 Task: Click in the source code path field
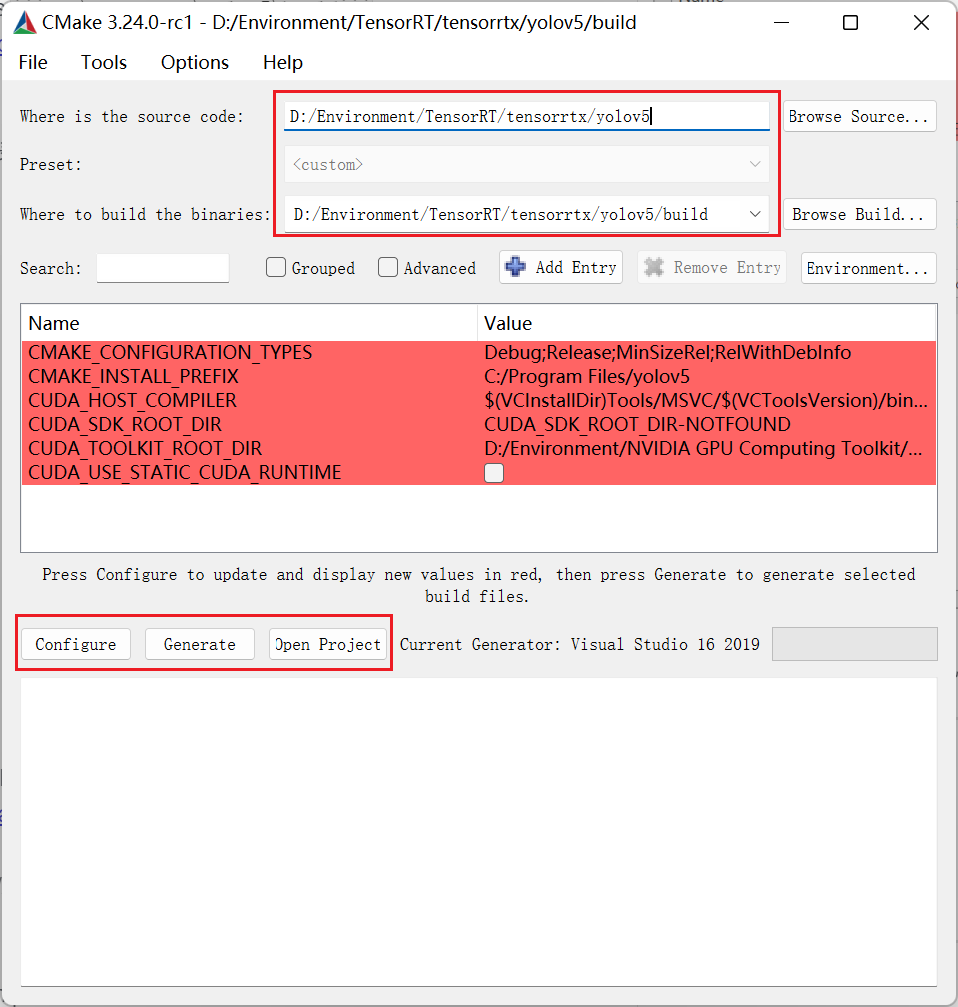(527, 116)
